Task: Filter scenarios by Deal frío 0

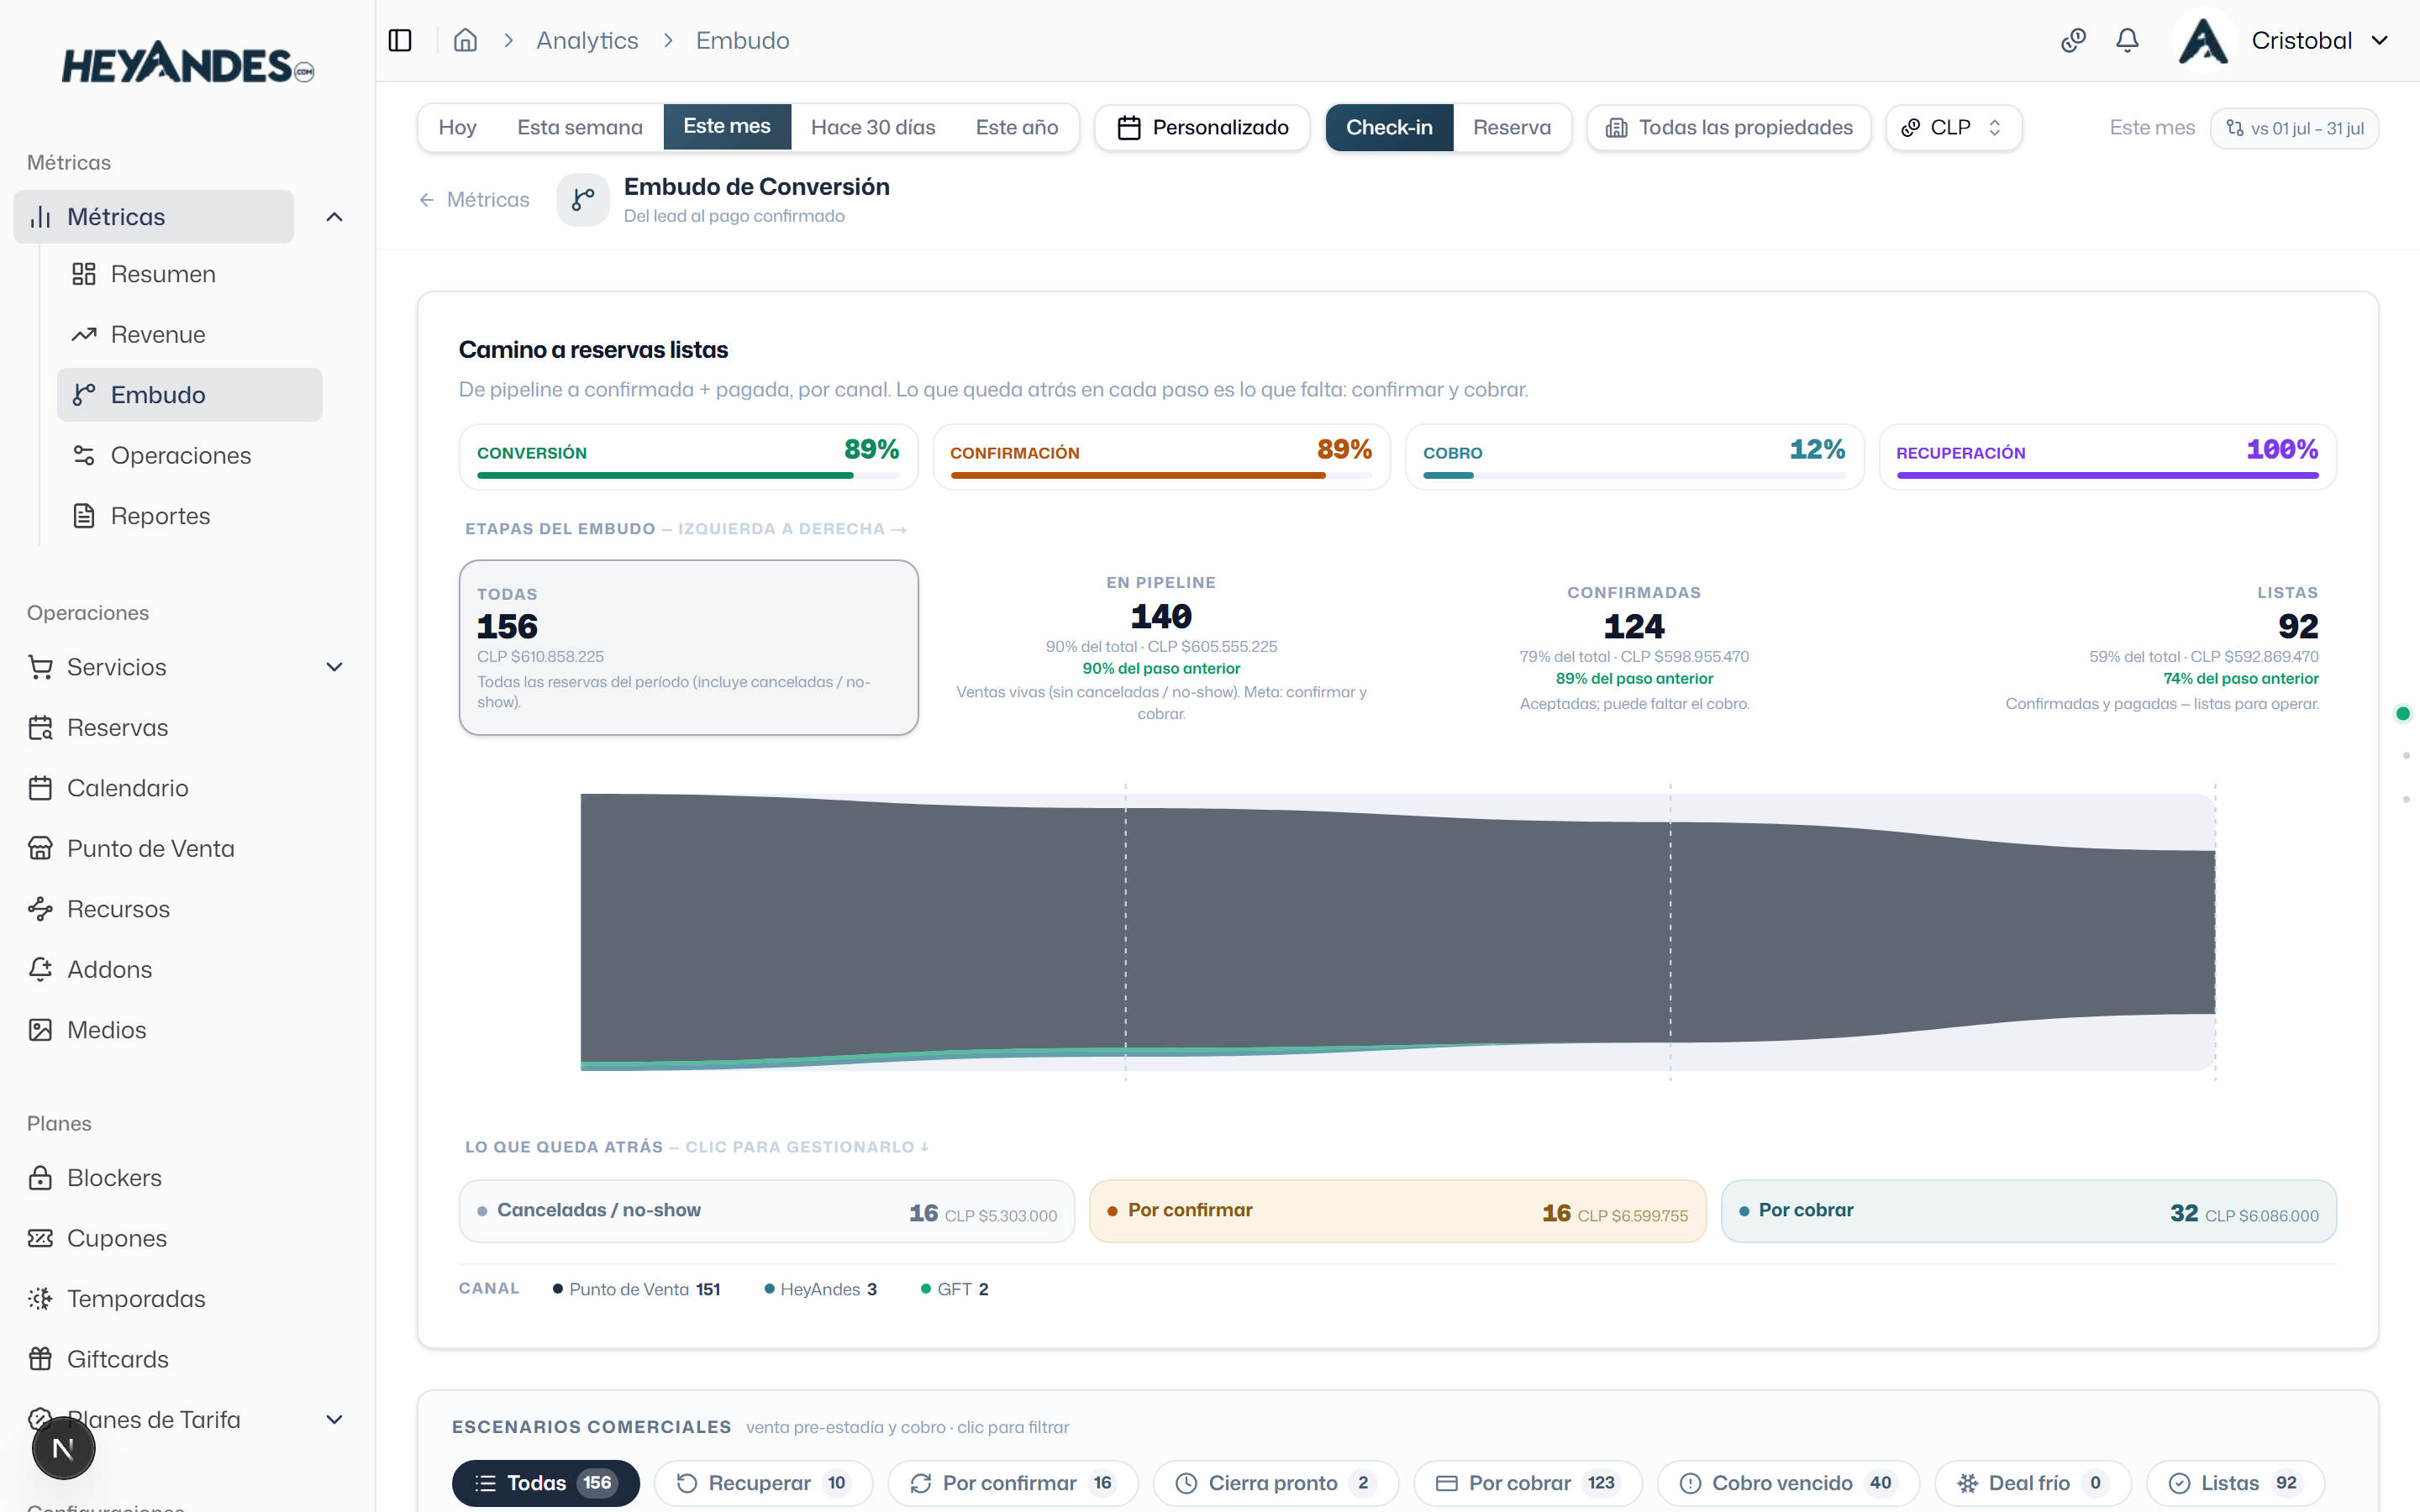Action: [x=2033, y=1483]
